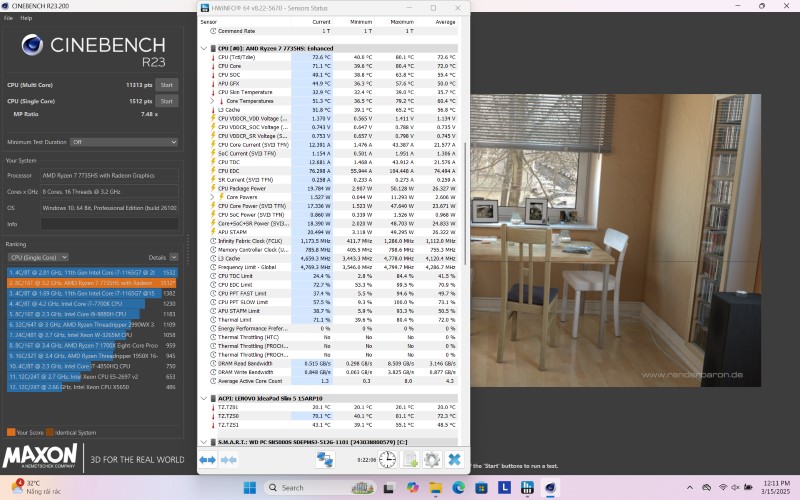This screenshot has width=800, height=500.
Task: Select ranking row AMD Ryzen 7 7735HS
Action: [x=92, y=283]
